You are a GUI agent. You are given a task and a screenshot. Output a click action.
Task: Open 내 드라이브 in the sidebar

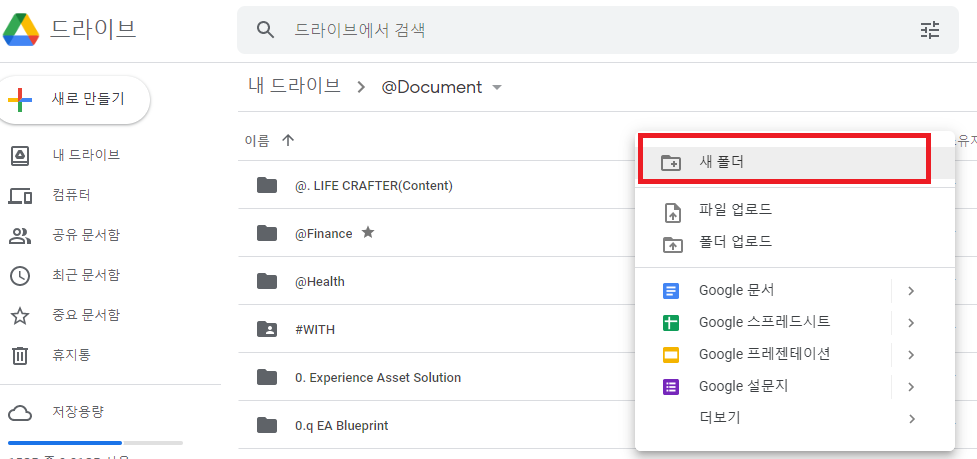[x=86, y=155]
